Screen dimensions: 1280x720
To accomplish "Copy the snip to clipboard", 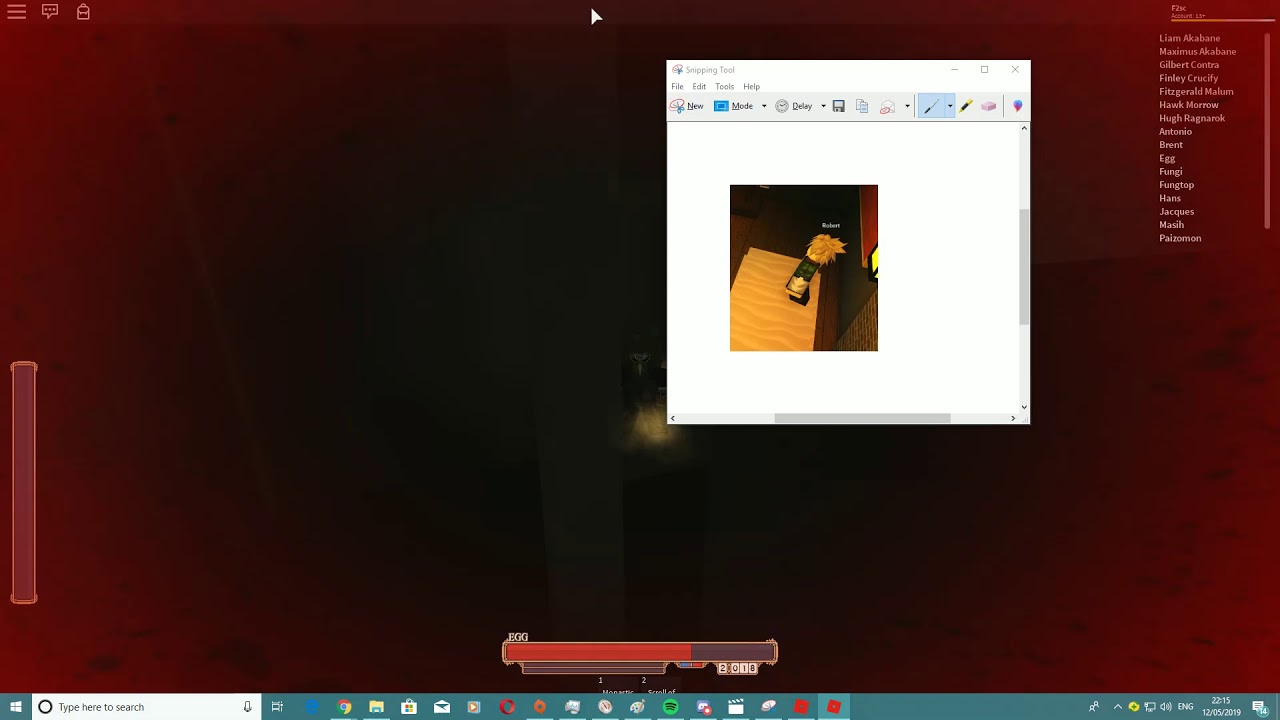I will [x=862, y=106].
